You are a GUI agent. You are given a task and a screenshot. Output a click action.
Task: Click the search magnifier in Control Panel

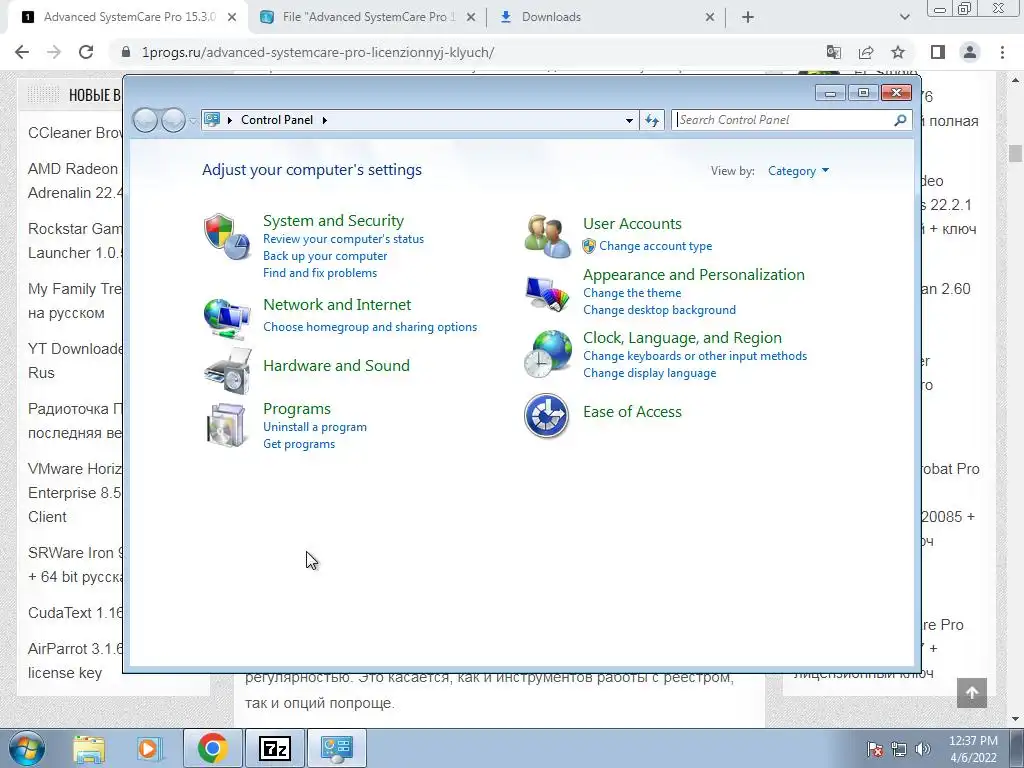[901, 120]
